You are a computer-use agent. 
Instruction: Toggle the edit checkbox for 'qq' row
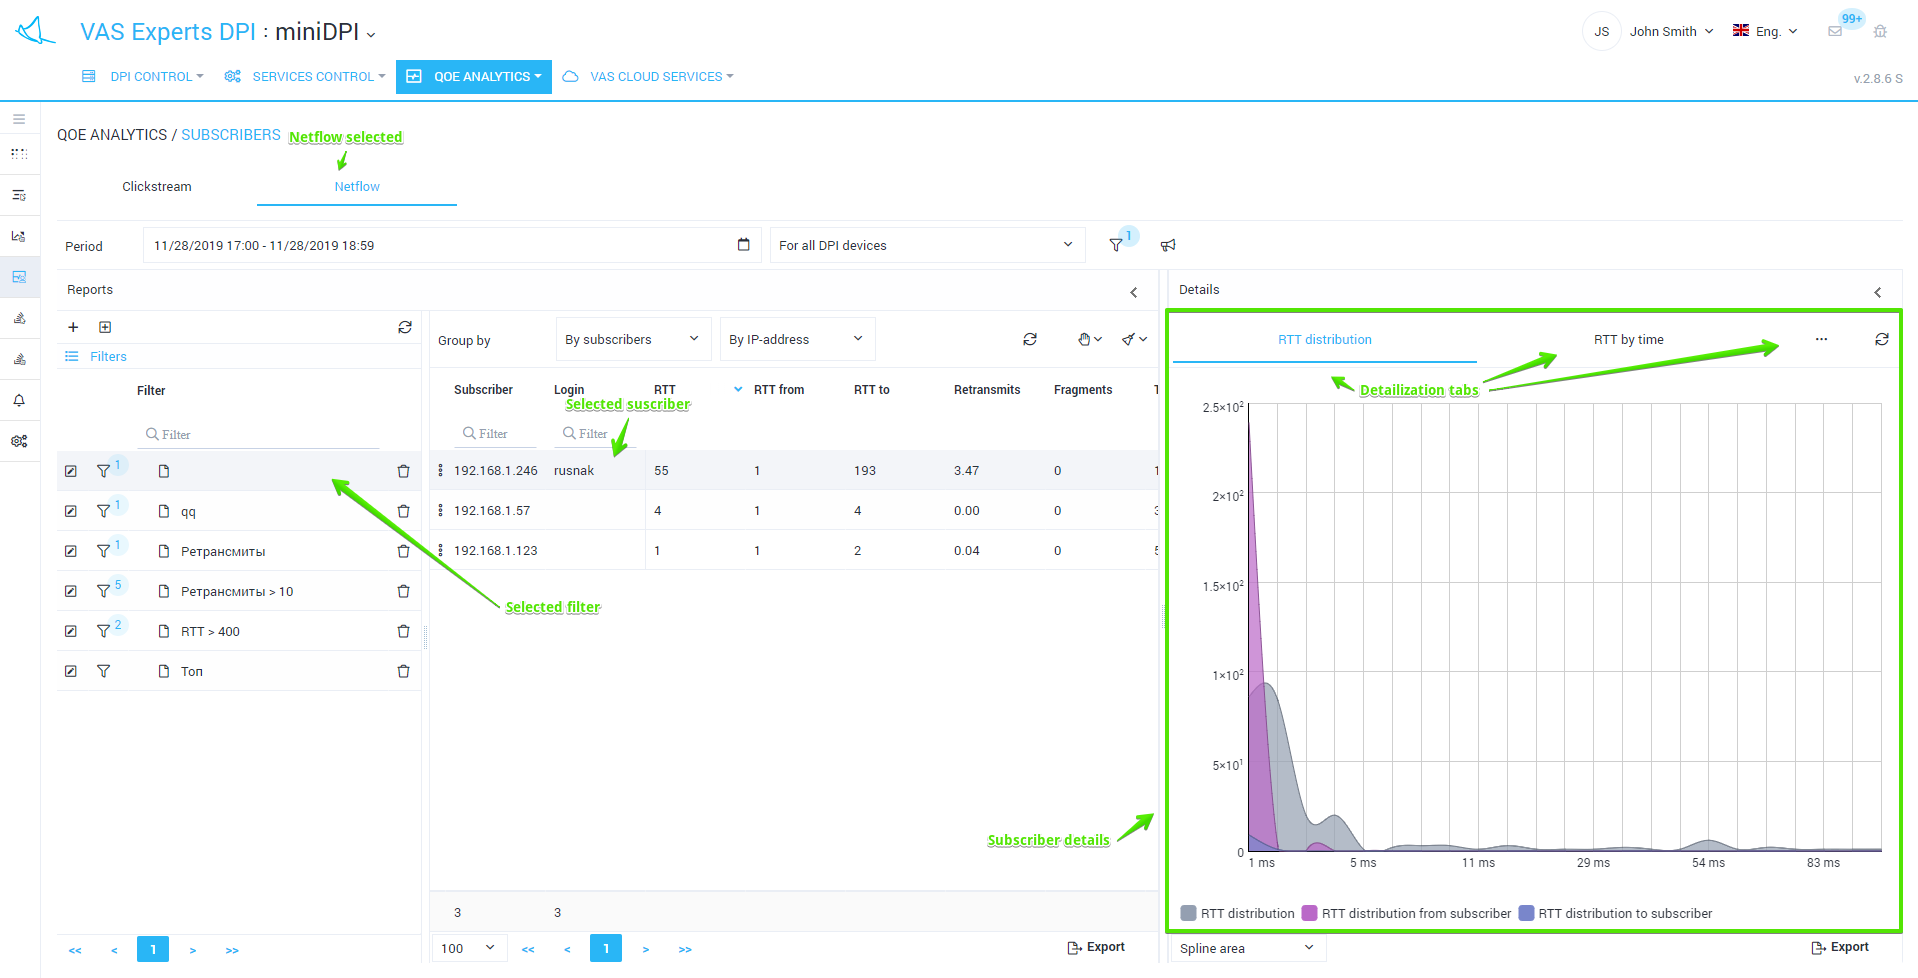pos(71,511)
